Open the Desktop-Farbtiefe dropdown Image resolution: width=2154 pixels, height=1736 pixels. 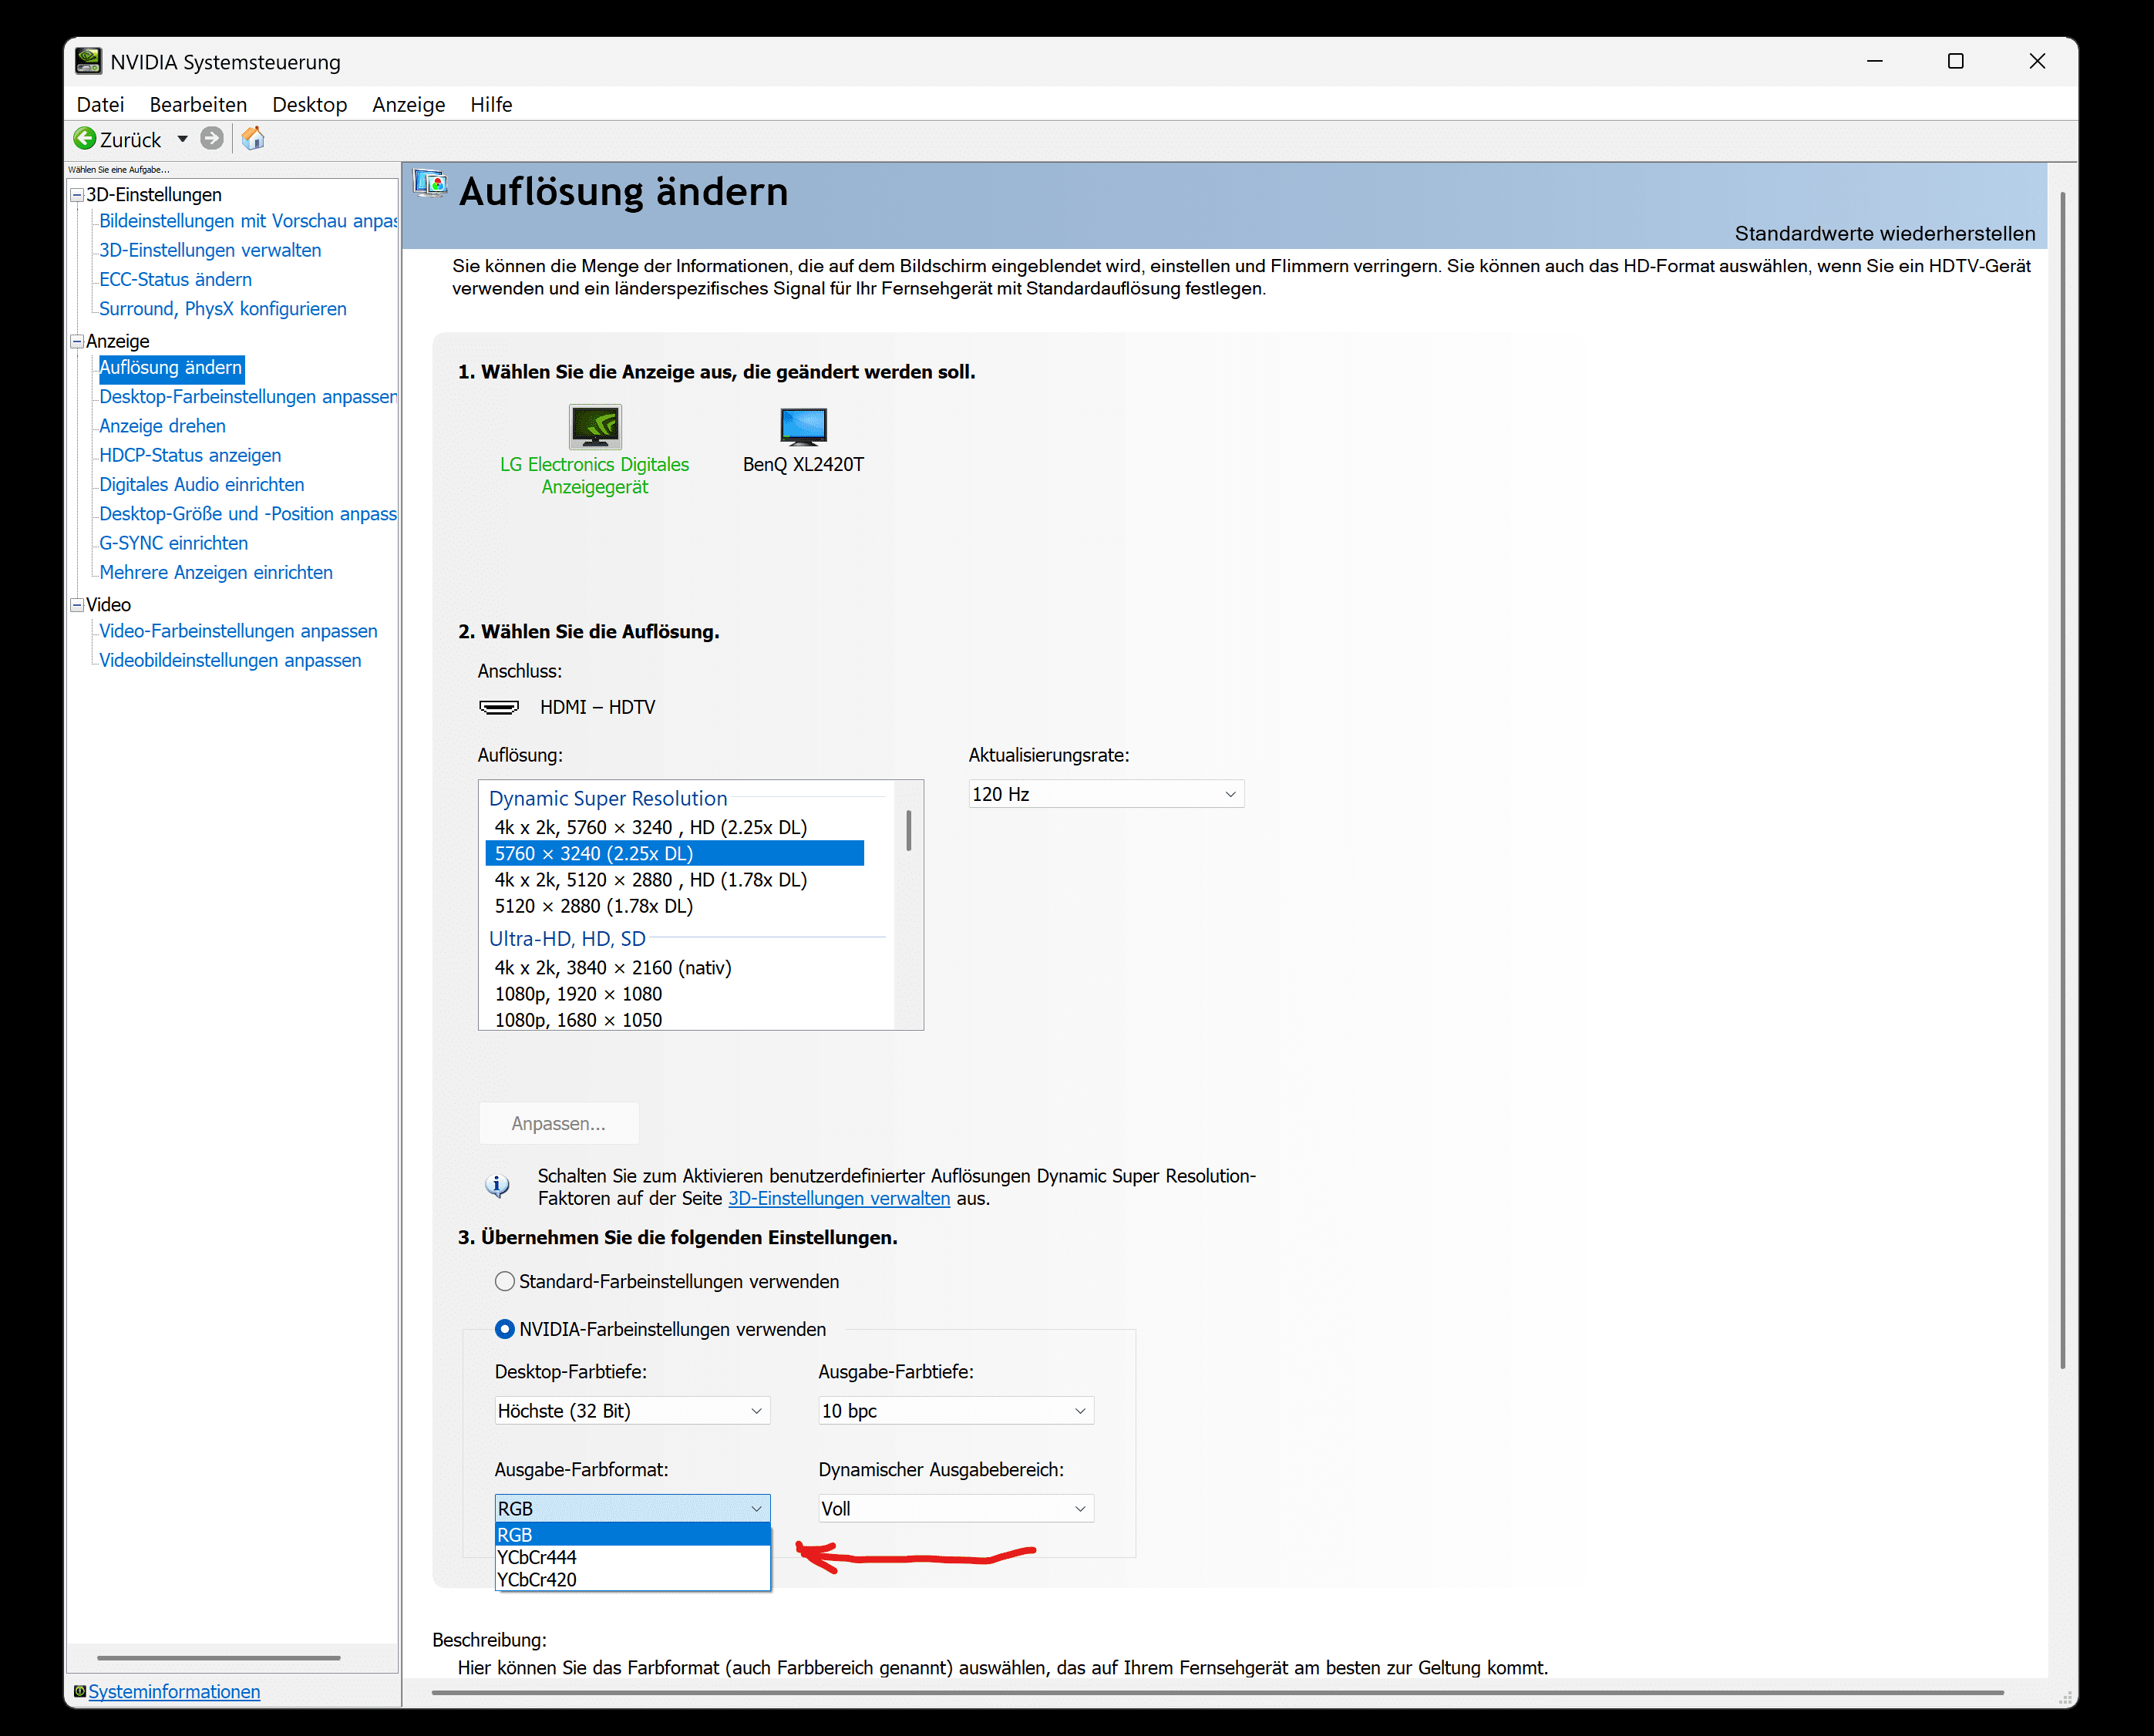(632, 1410)
